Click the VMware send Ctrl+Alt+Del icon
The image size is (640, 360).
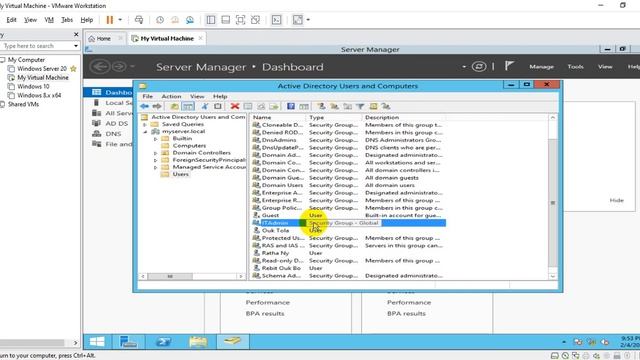click(139, 20)
